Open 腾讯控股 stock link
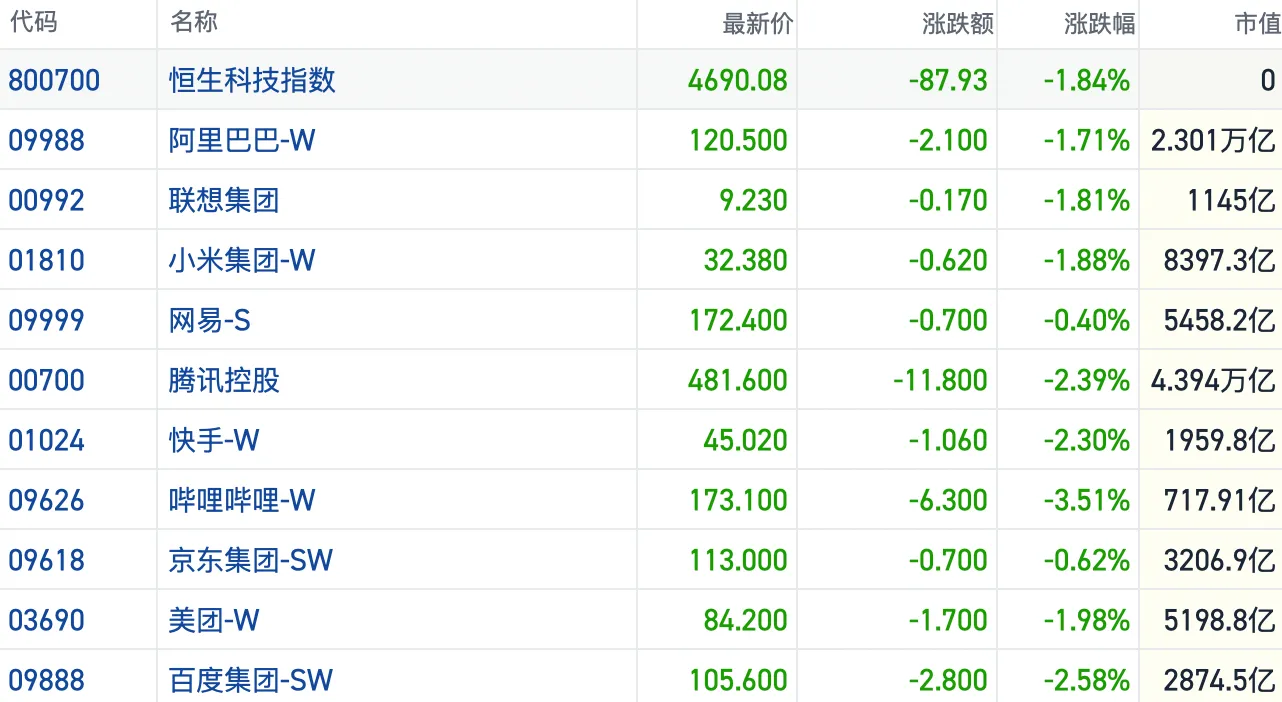1282x702 pixels. tap(224, 380)
